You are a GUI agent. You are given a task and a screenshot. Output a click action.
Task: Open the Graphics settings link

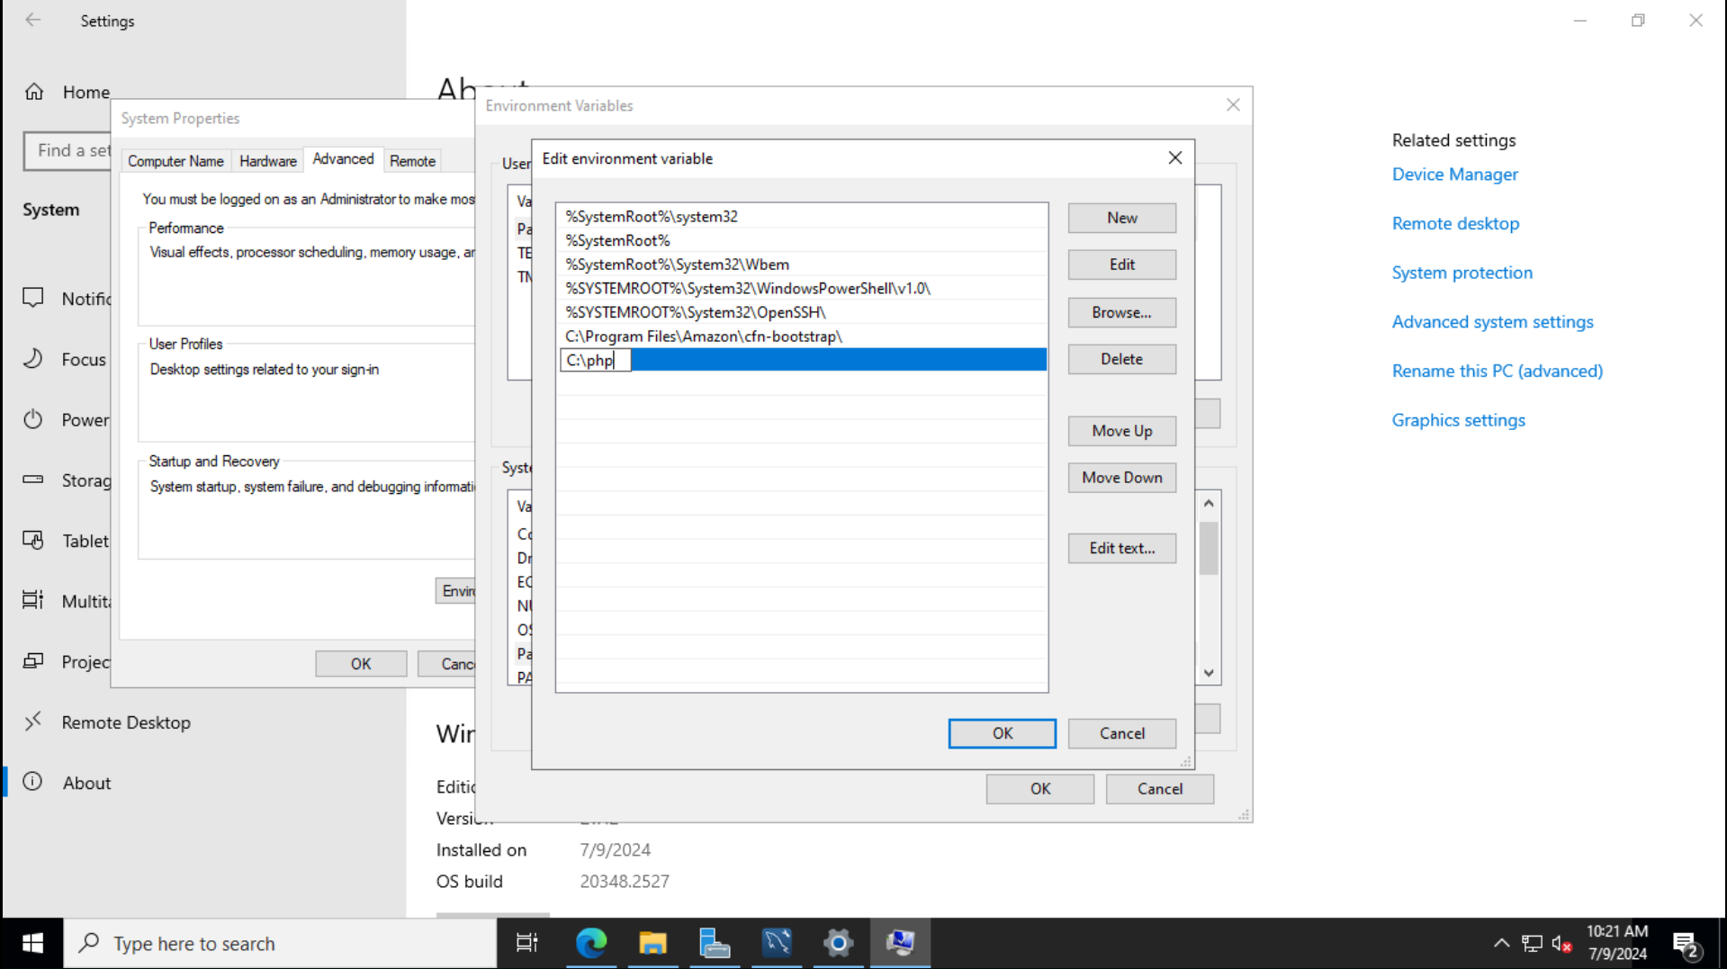(x=1458, y=420)
